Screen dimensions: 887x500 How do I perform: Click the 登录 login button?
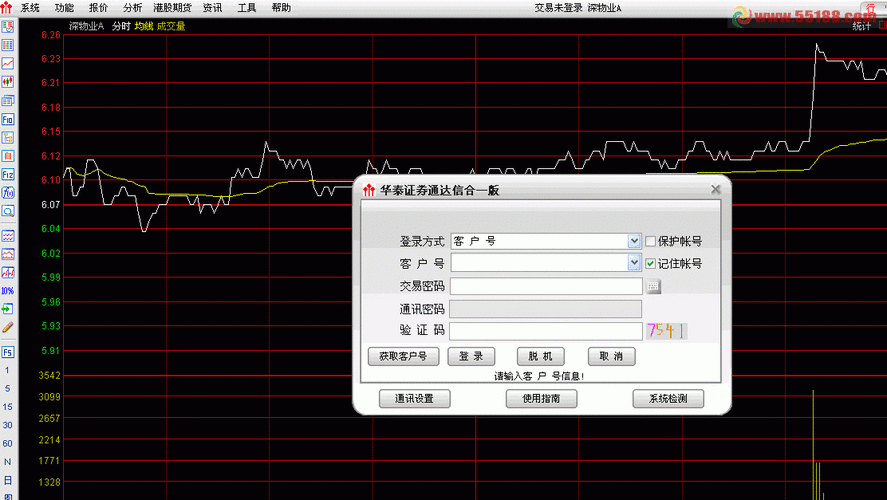pos(471,356)
